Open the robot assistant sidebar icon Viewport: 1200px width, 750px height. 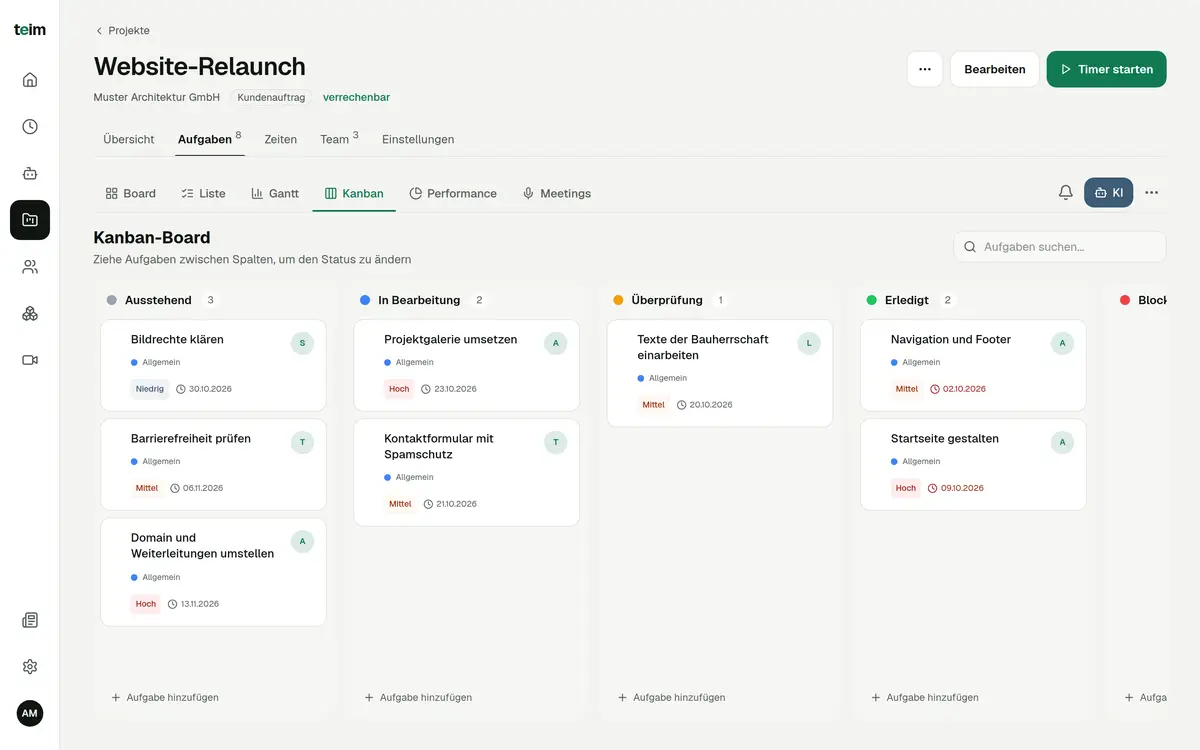coord(30,173)
